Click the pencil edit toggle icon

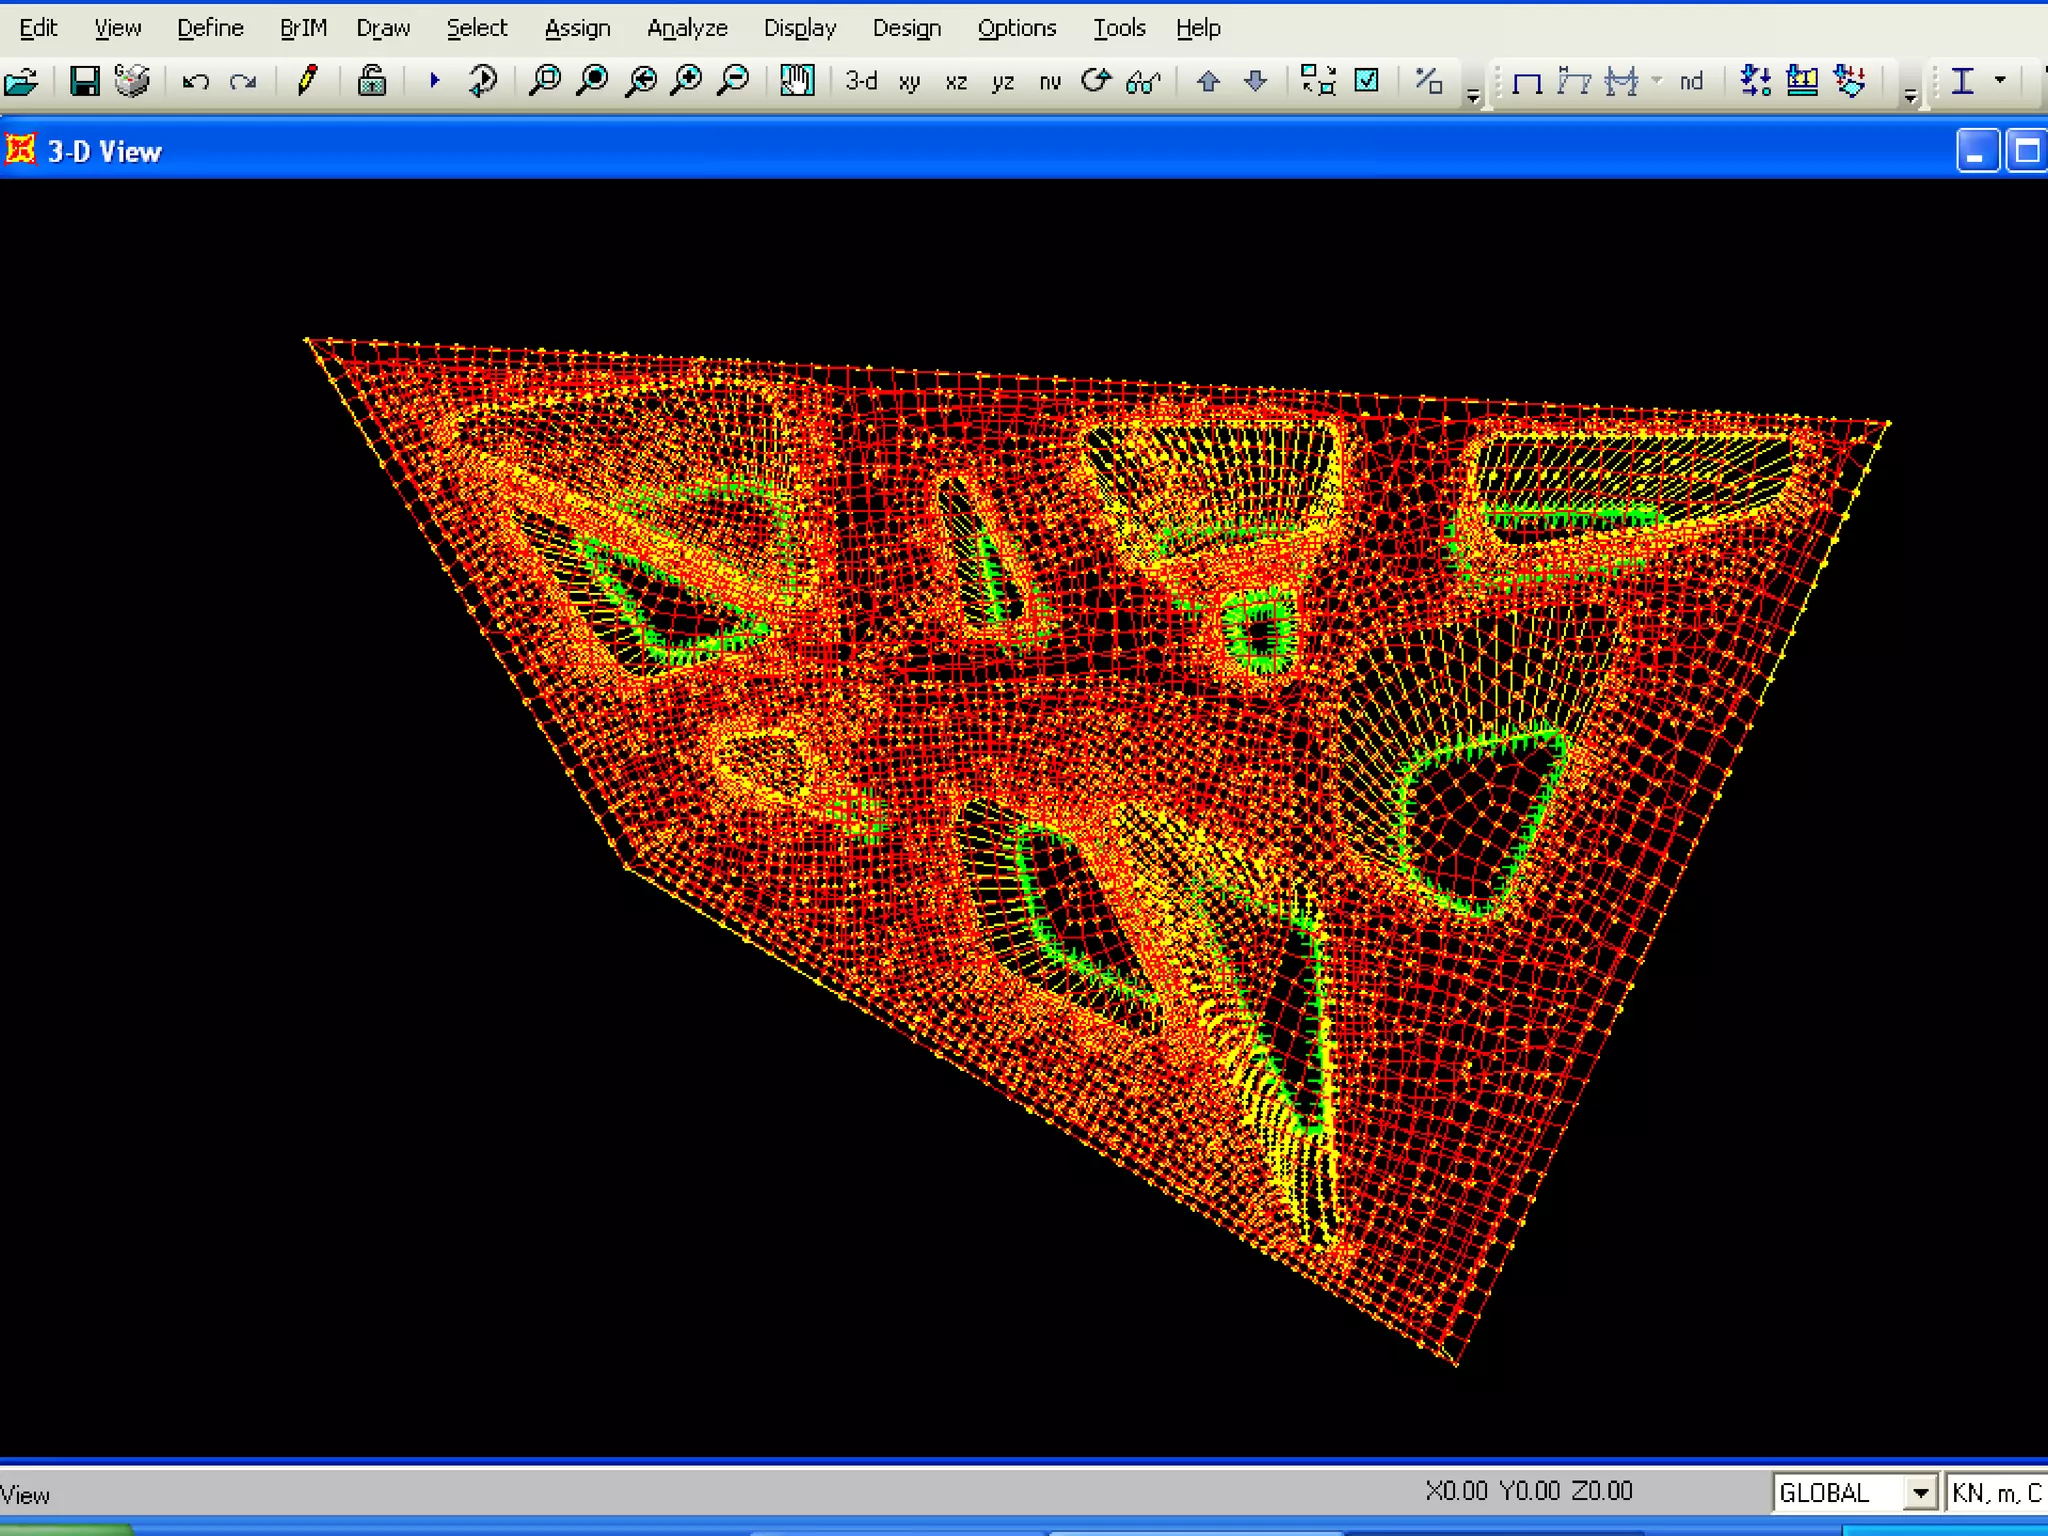(x=307, y=80)
